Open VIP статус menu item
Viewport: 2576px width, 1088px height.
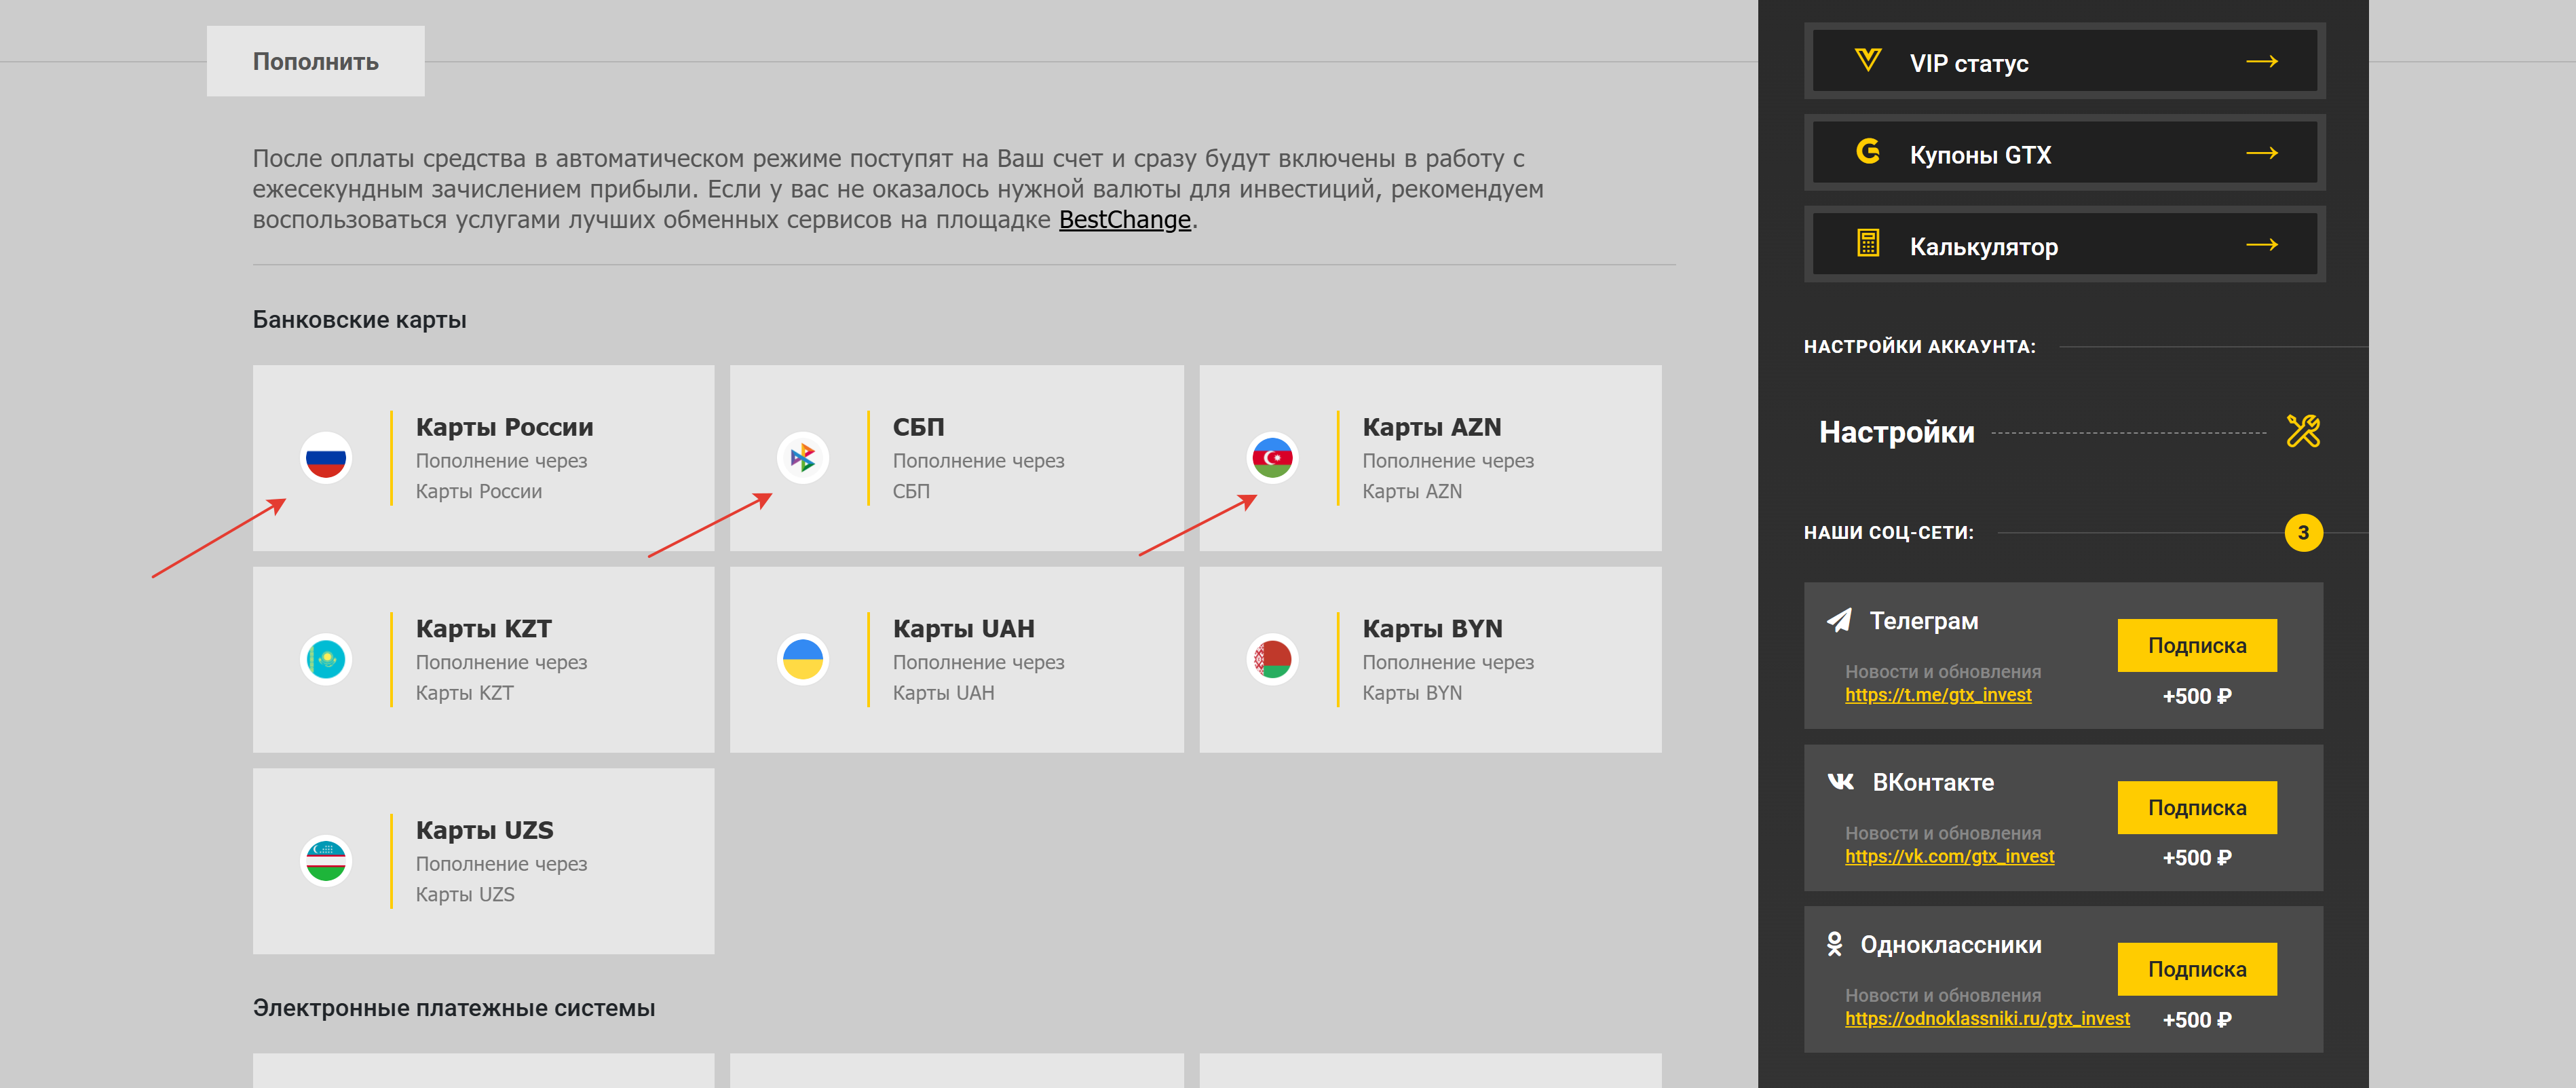[2064, 62]
